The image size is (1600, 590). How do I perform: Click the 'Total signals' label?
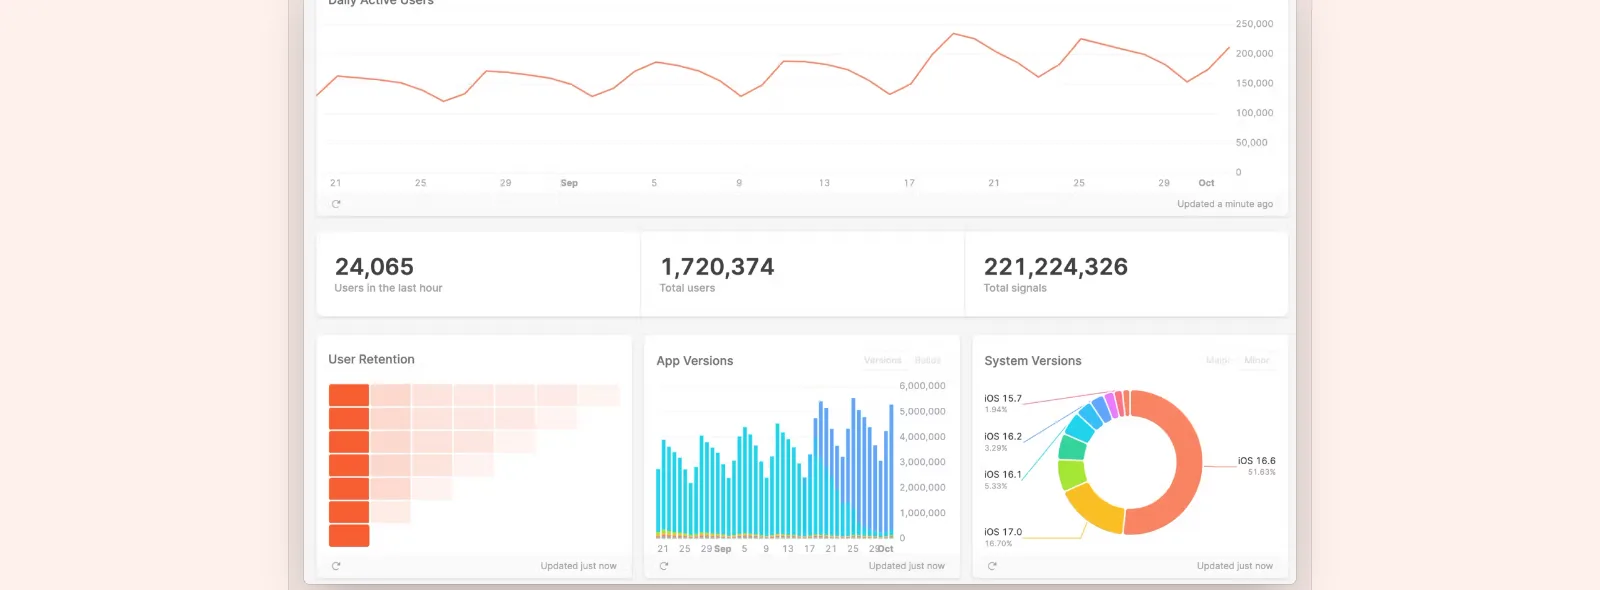(1015, 288)
